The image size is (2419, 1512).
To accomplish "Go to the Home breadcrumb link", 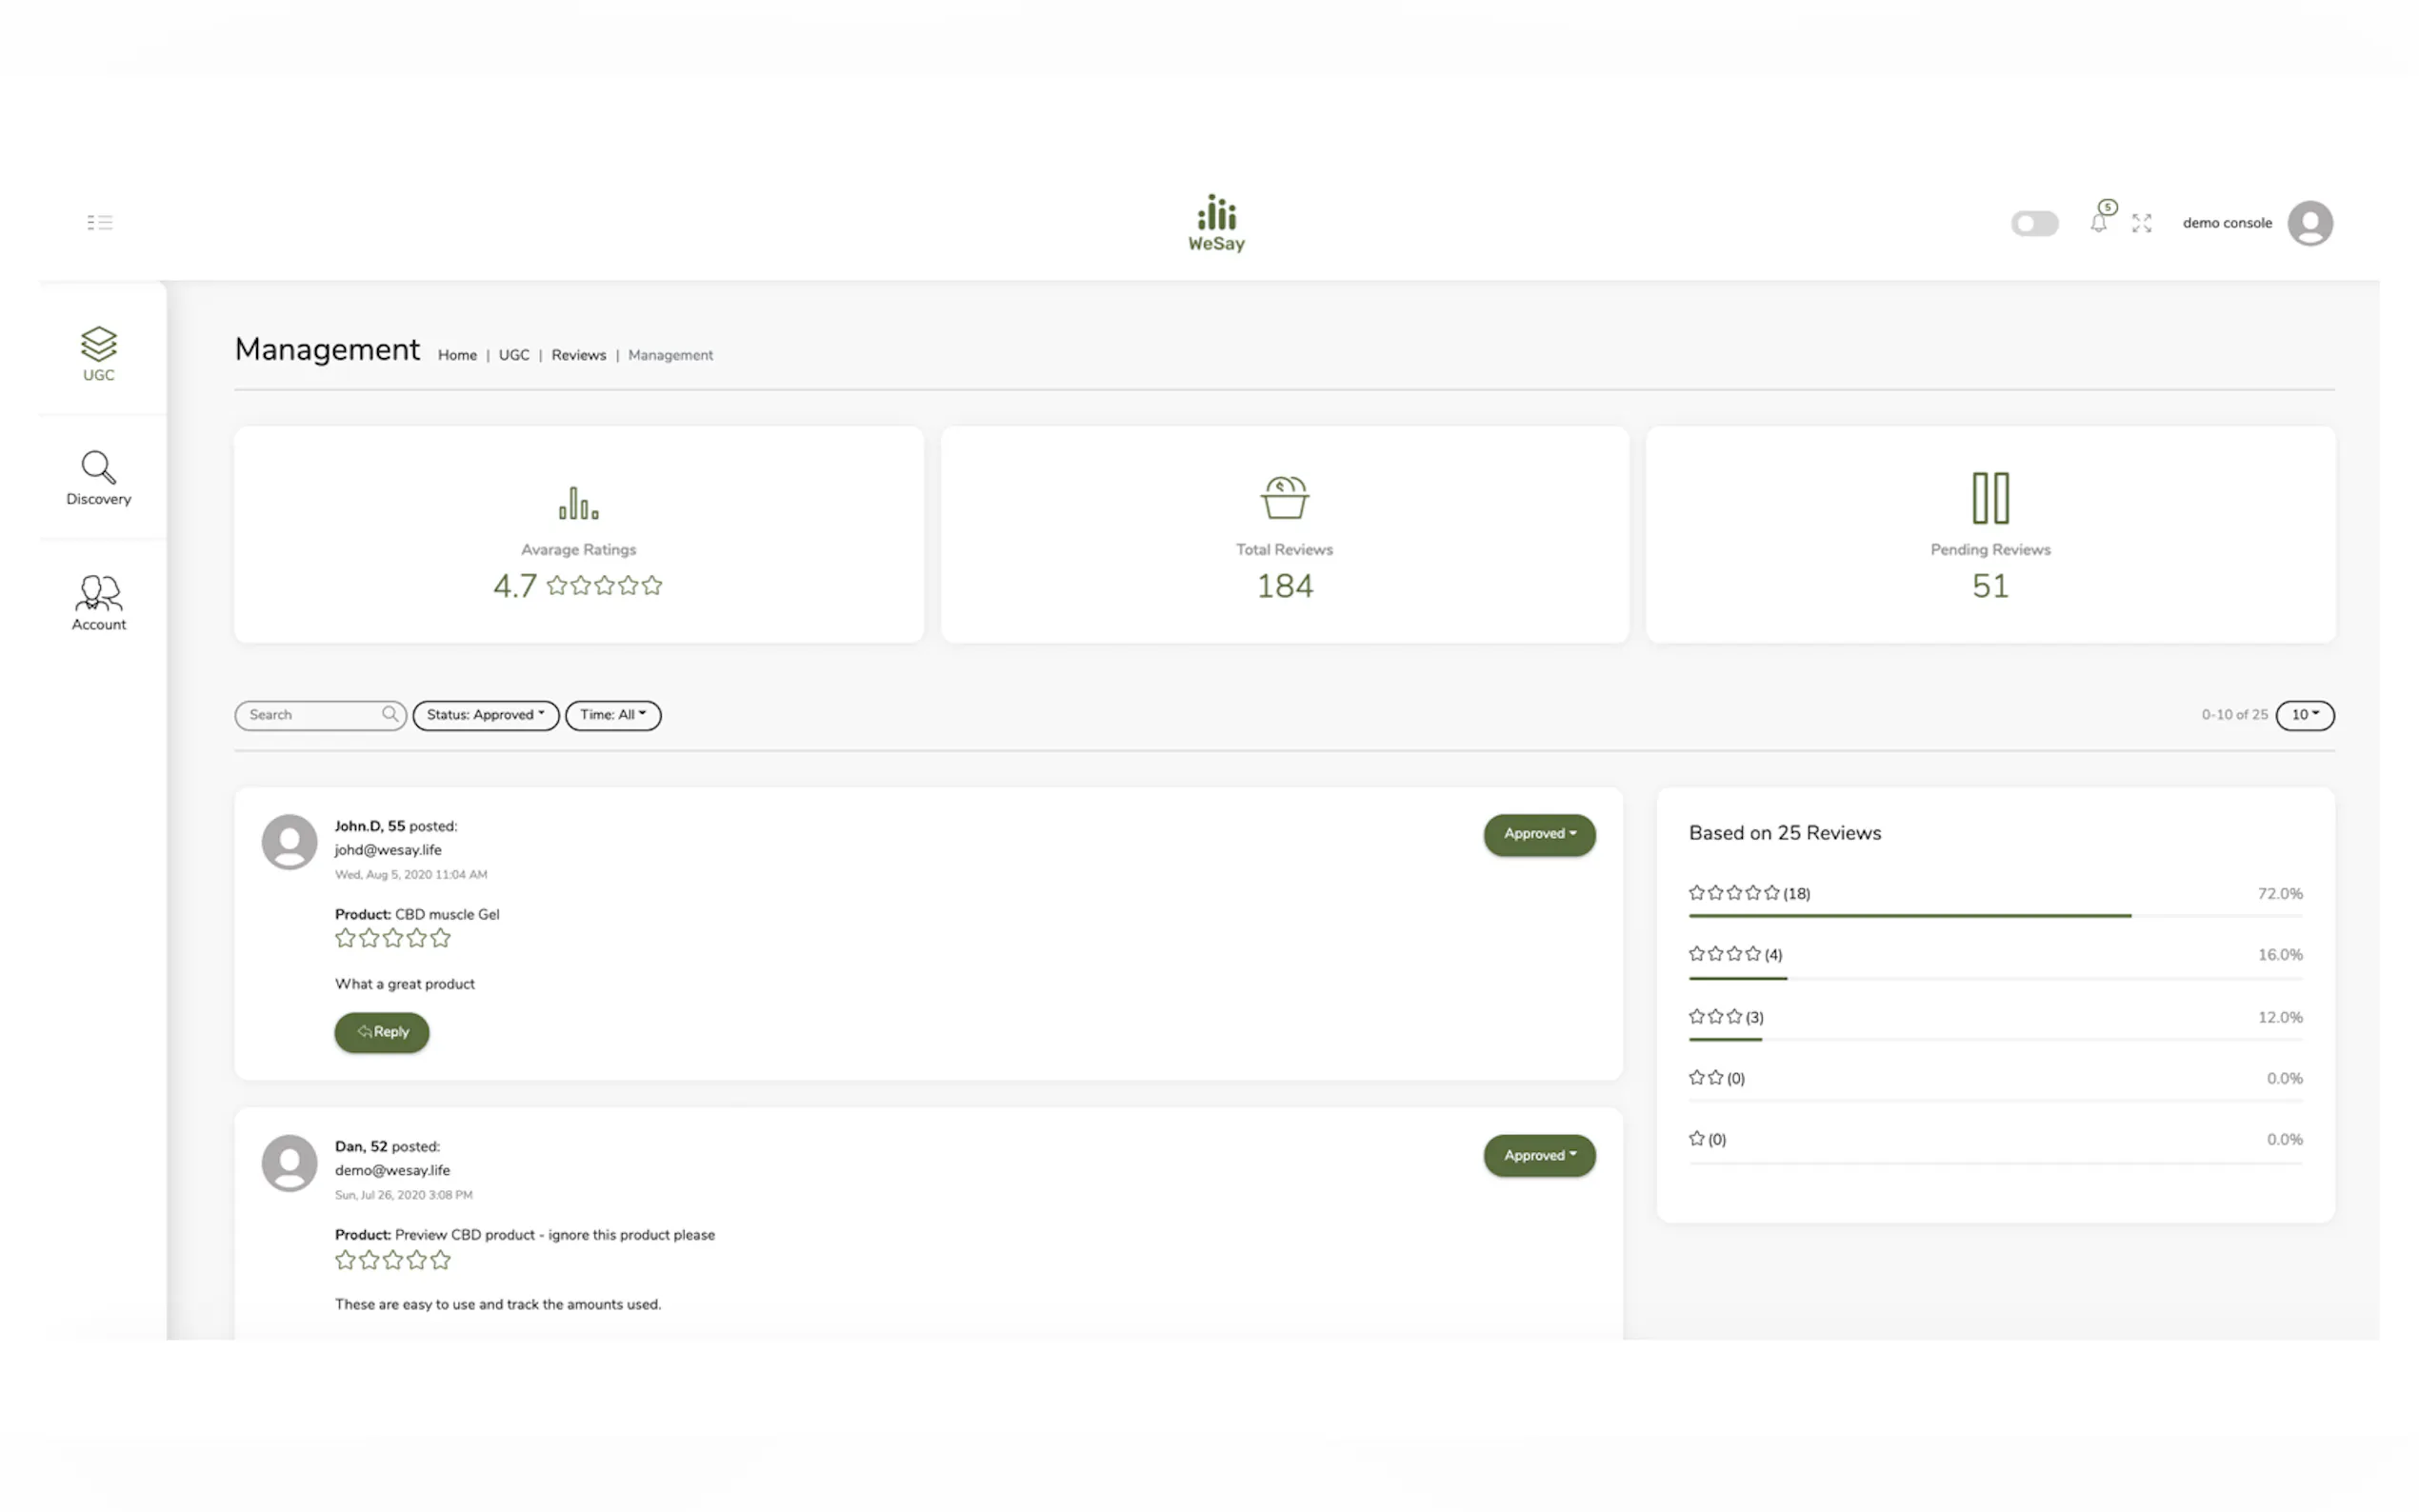I will point(457,355).
